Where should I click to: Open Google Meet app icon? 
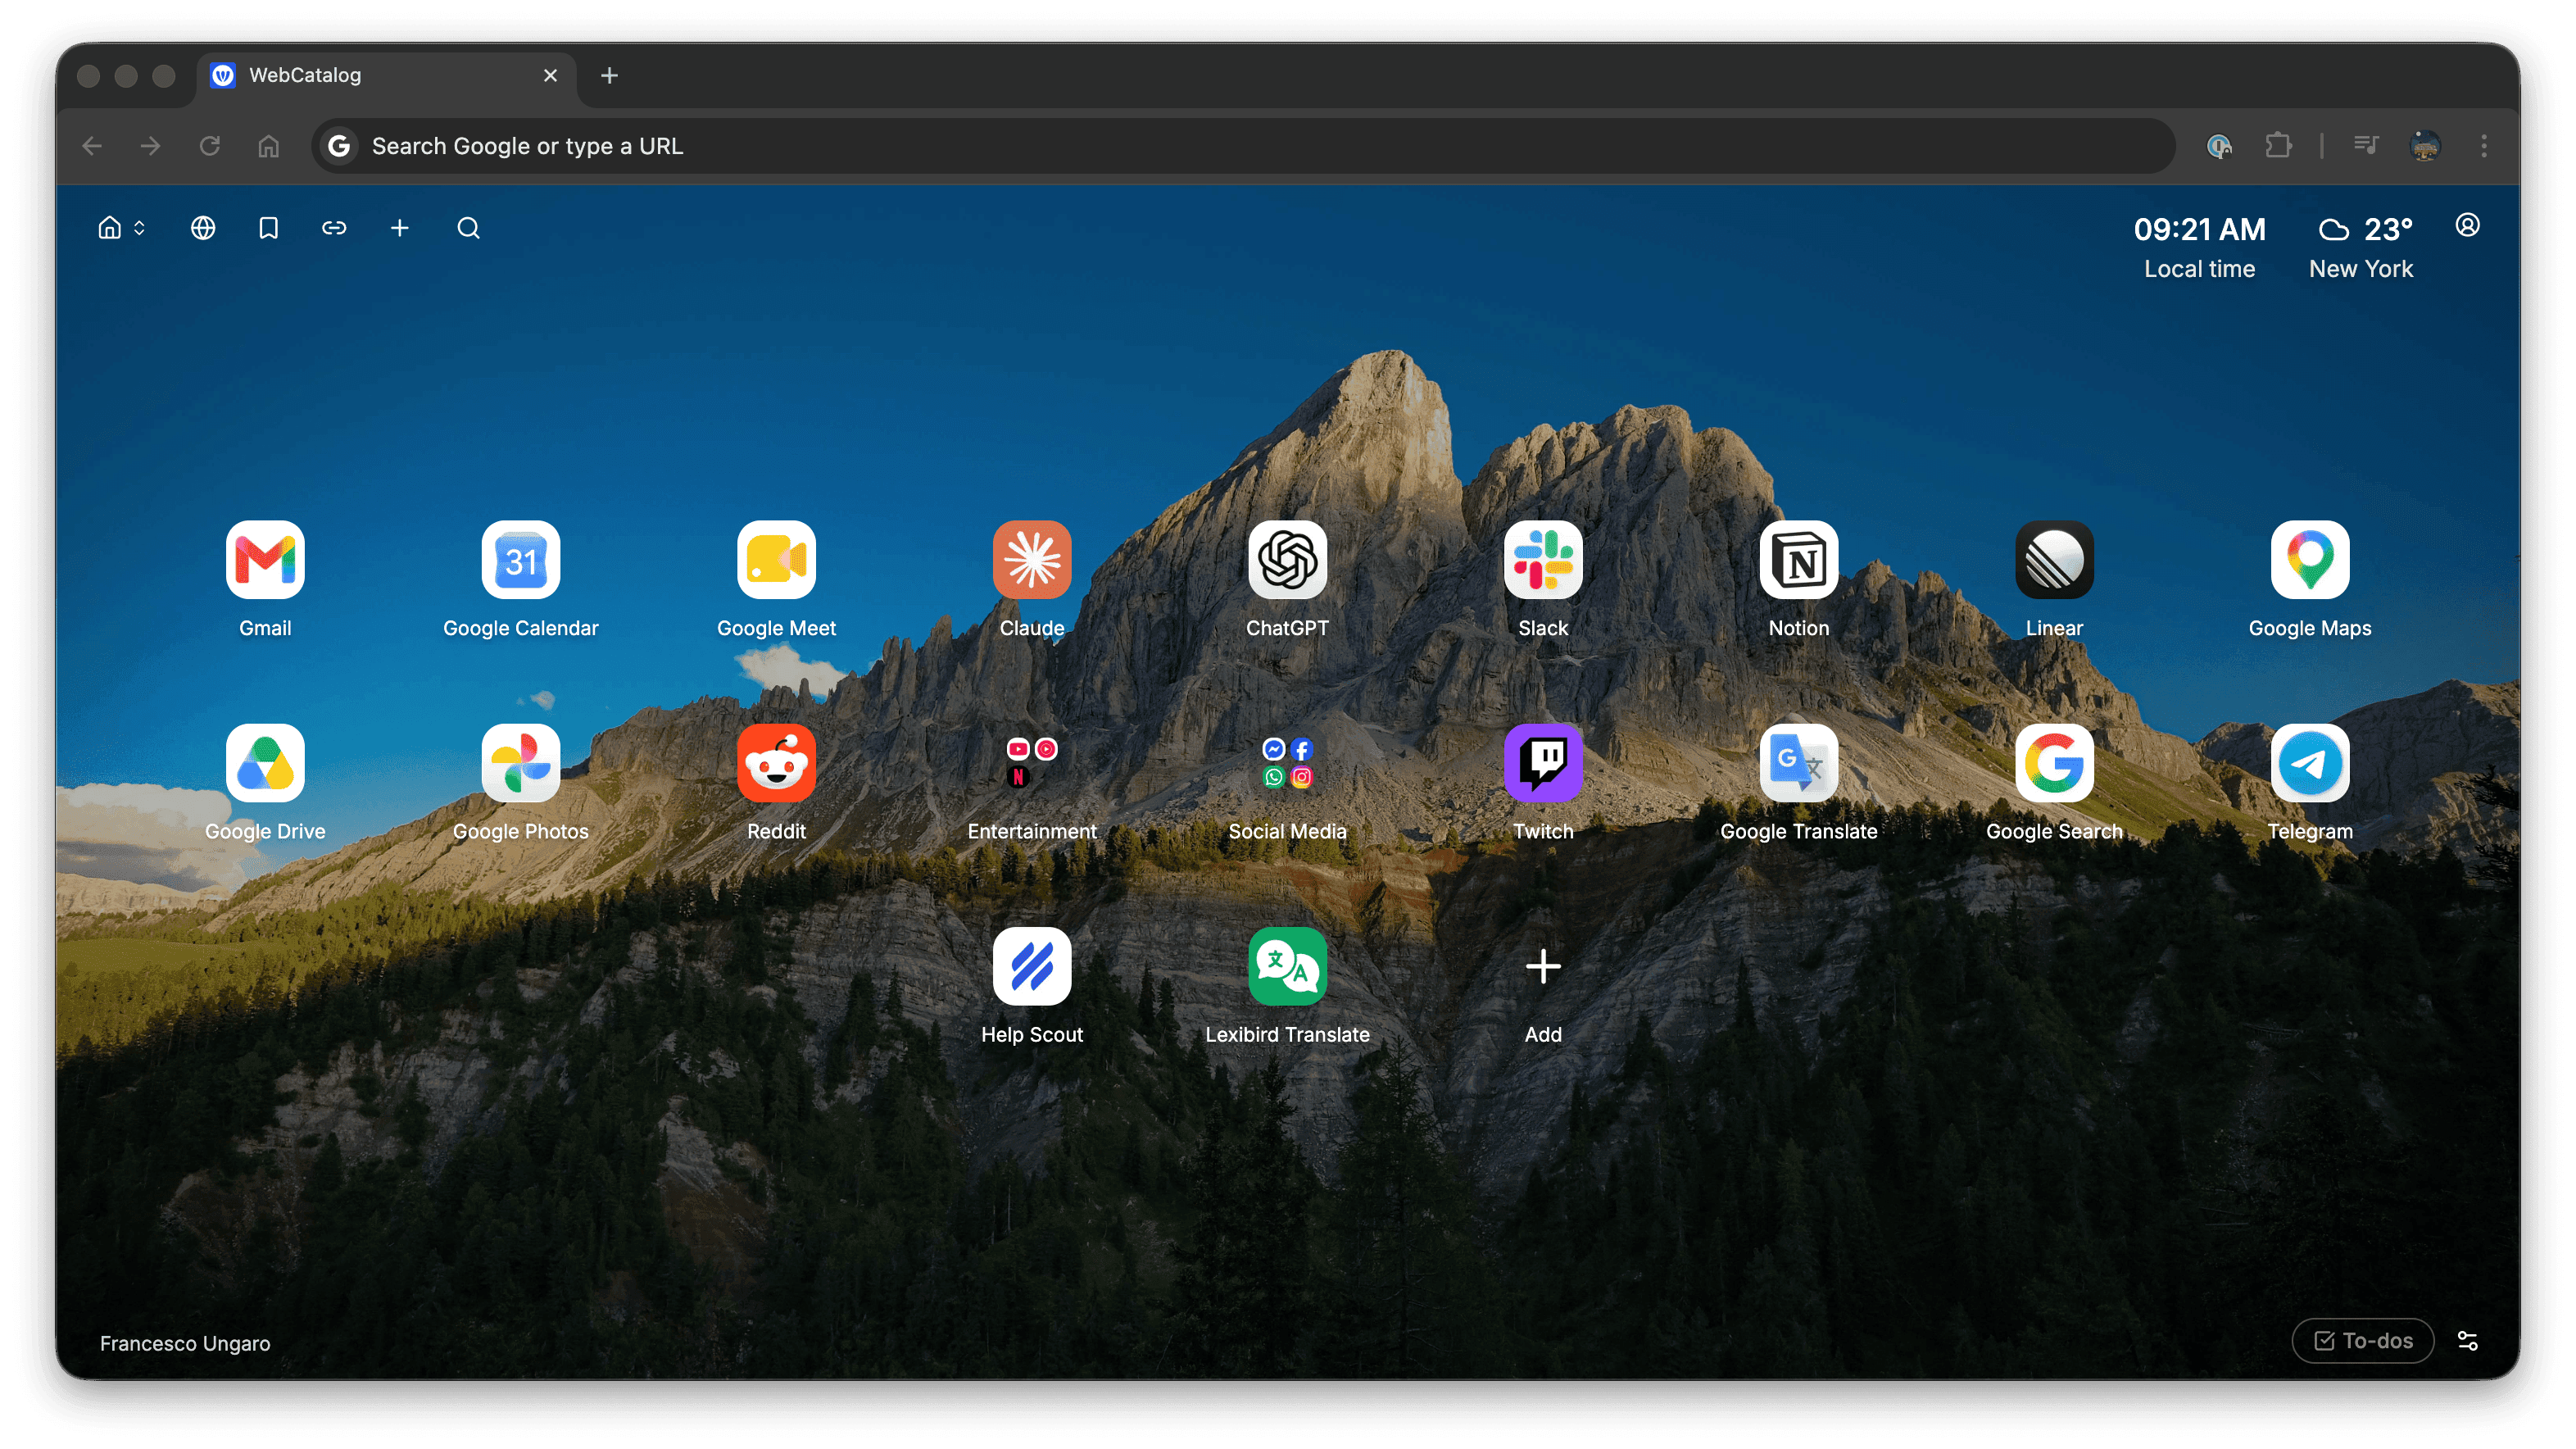[776, 560]
